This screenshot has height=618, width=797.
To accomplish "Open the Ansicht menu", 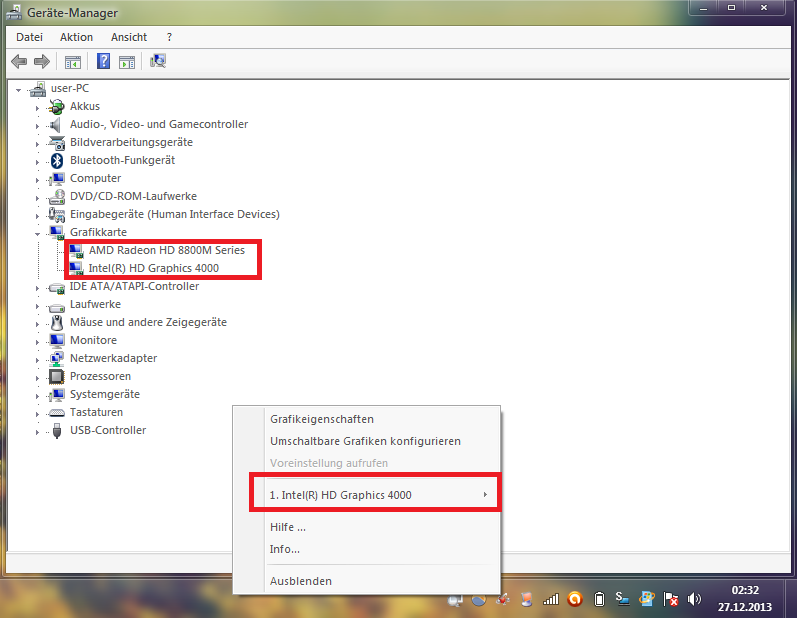I will tap(129, 37).
